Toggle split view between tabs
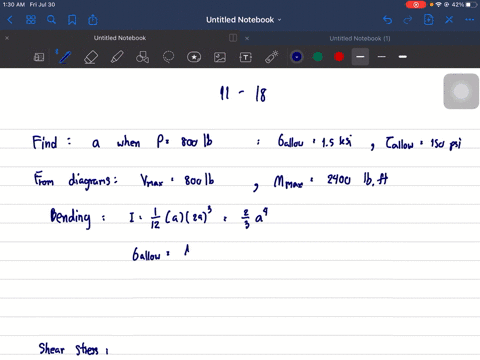This screenshot has width=480, height=360. [x=233, y=38]
